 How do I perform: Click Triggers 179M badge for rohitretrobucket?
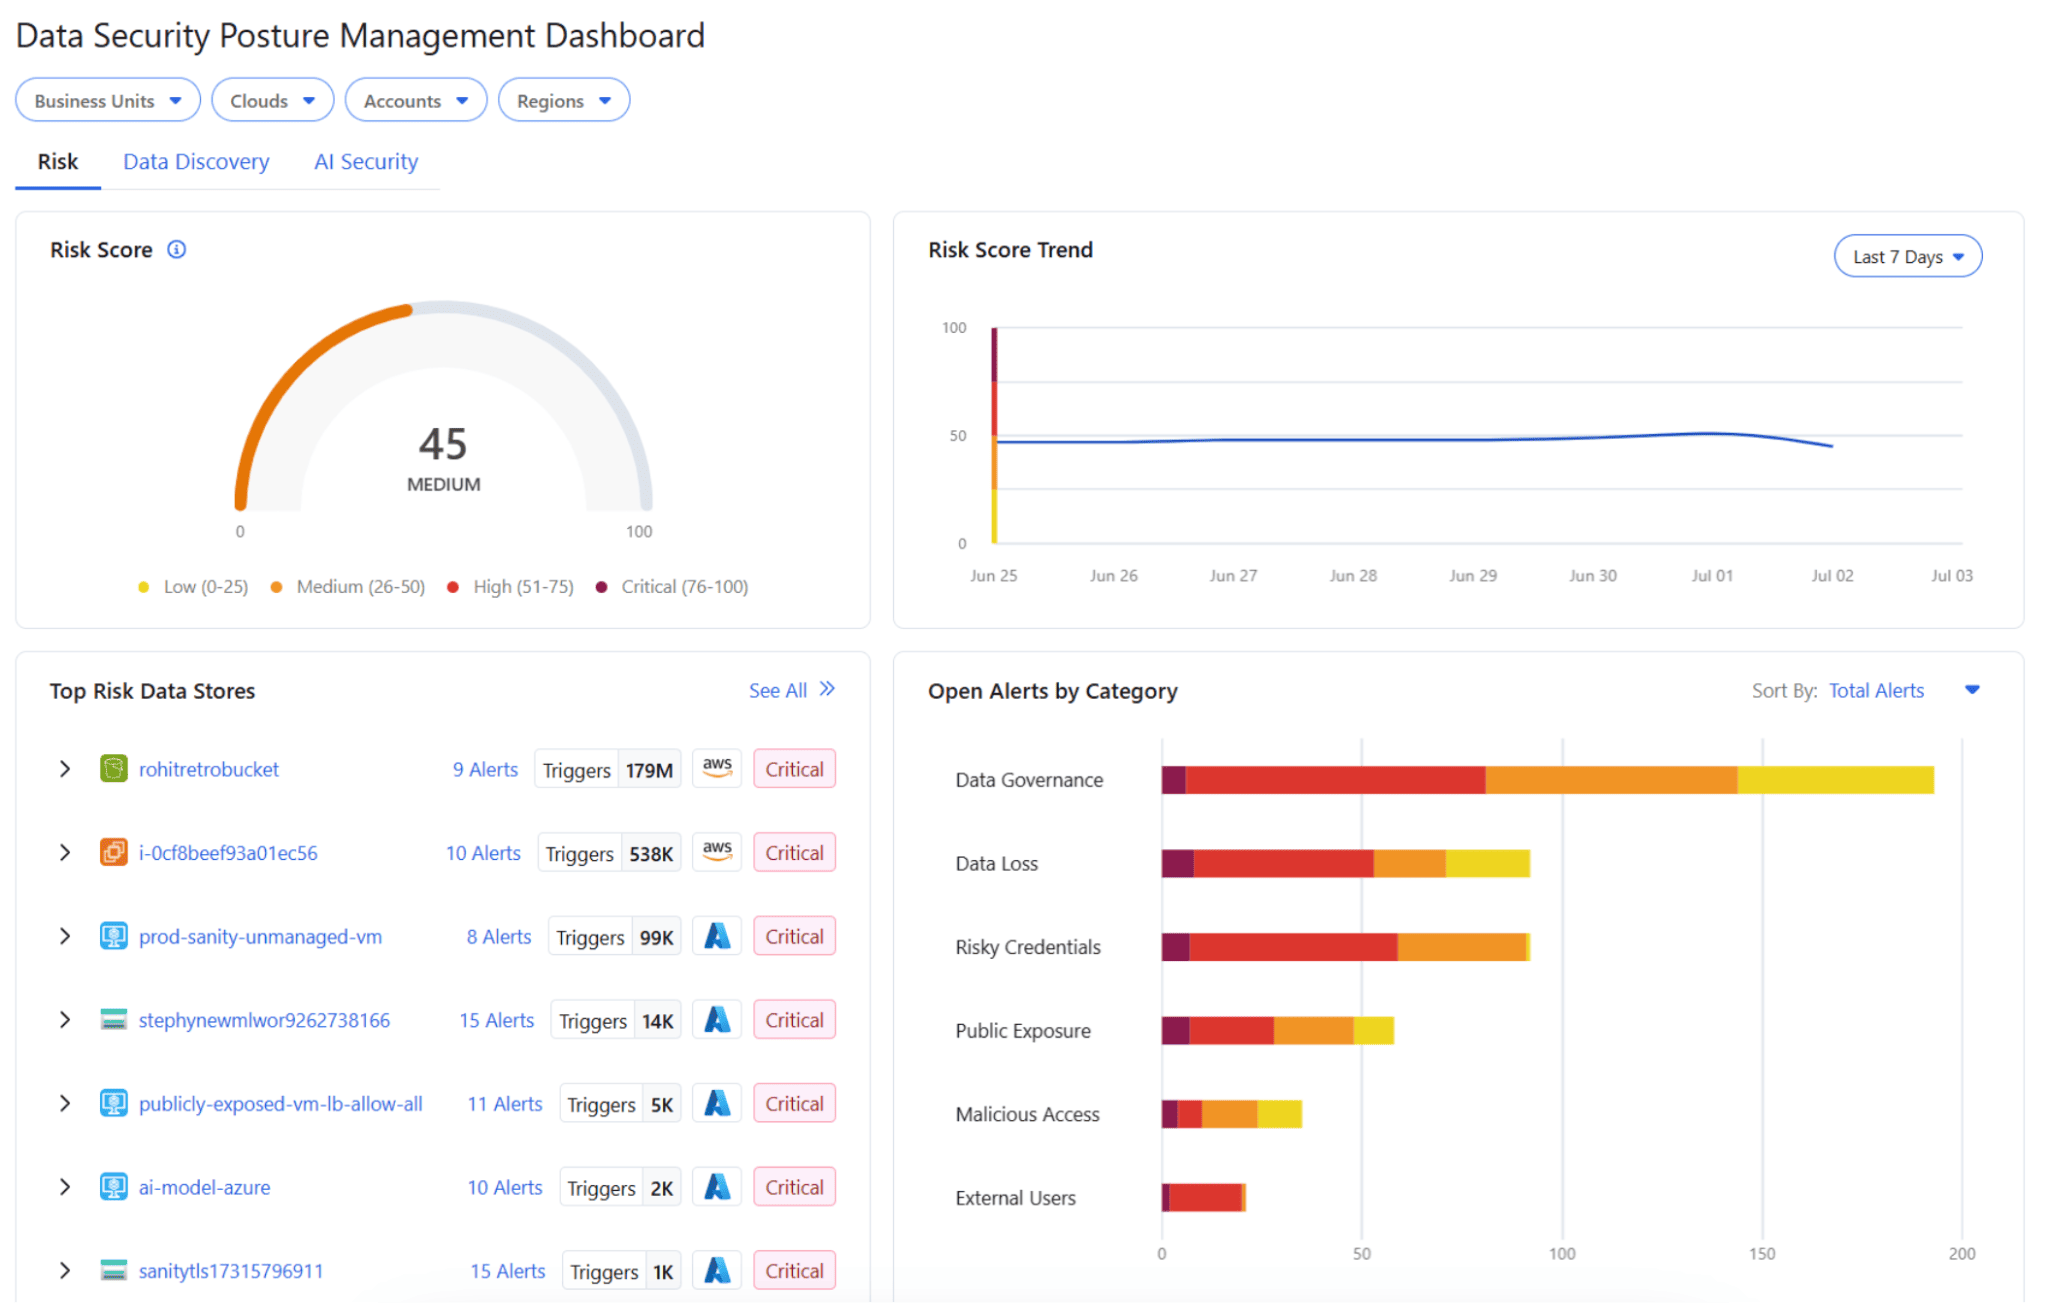(x=608, y=769)
